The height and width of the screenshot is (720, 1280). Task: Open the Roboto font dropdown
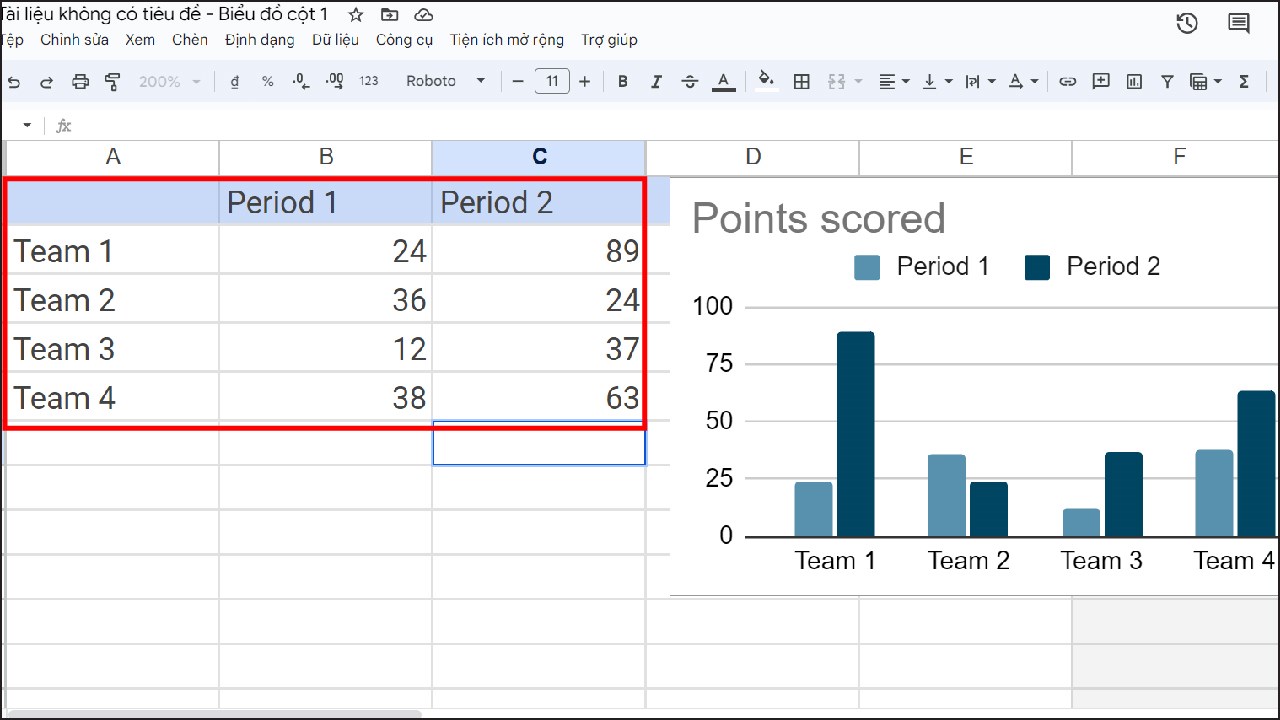click(445, 82)
